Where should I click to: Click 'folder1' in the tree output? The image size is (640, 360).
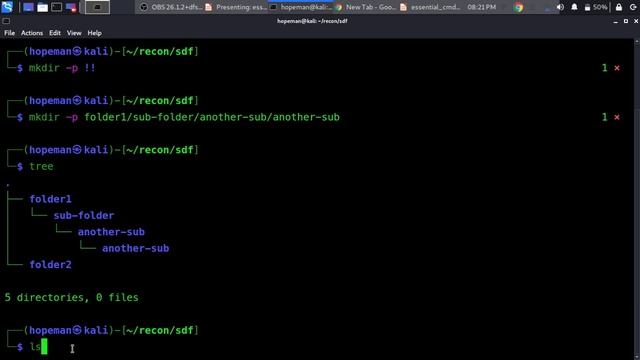(x=51, y=199)
